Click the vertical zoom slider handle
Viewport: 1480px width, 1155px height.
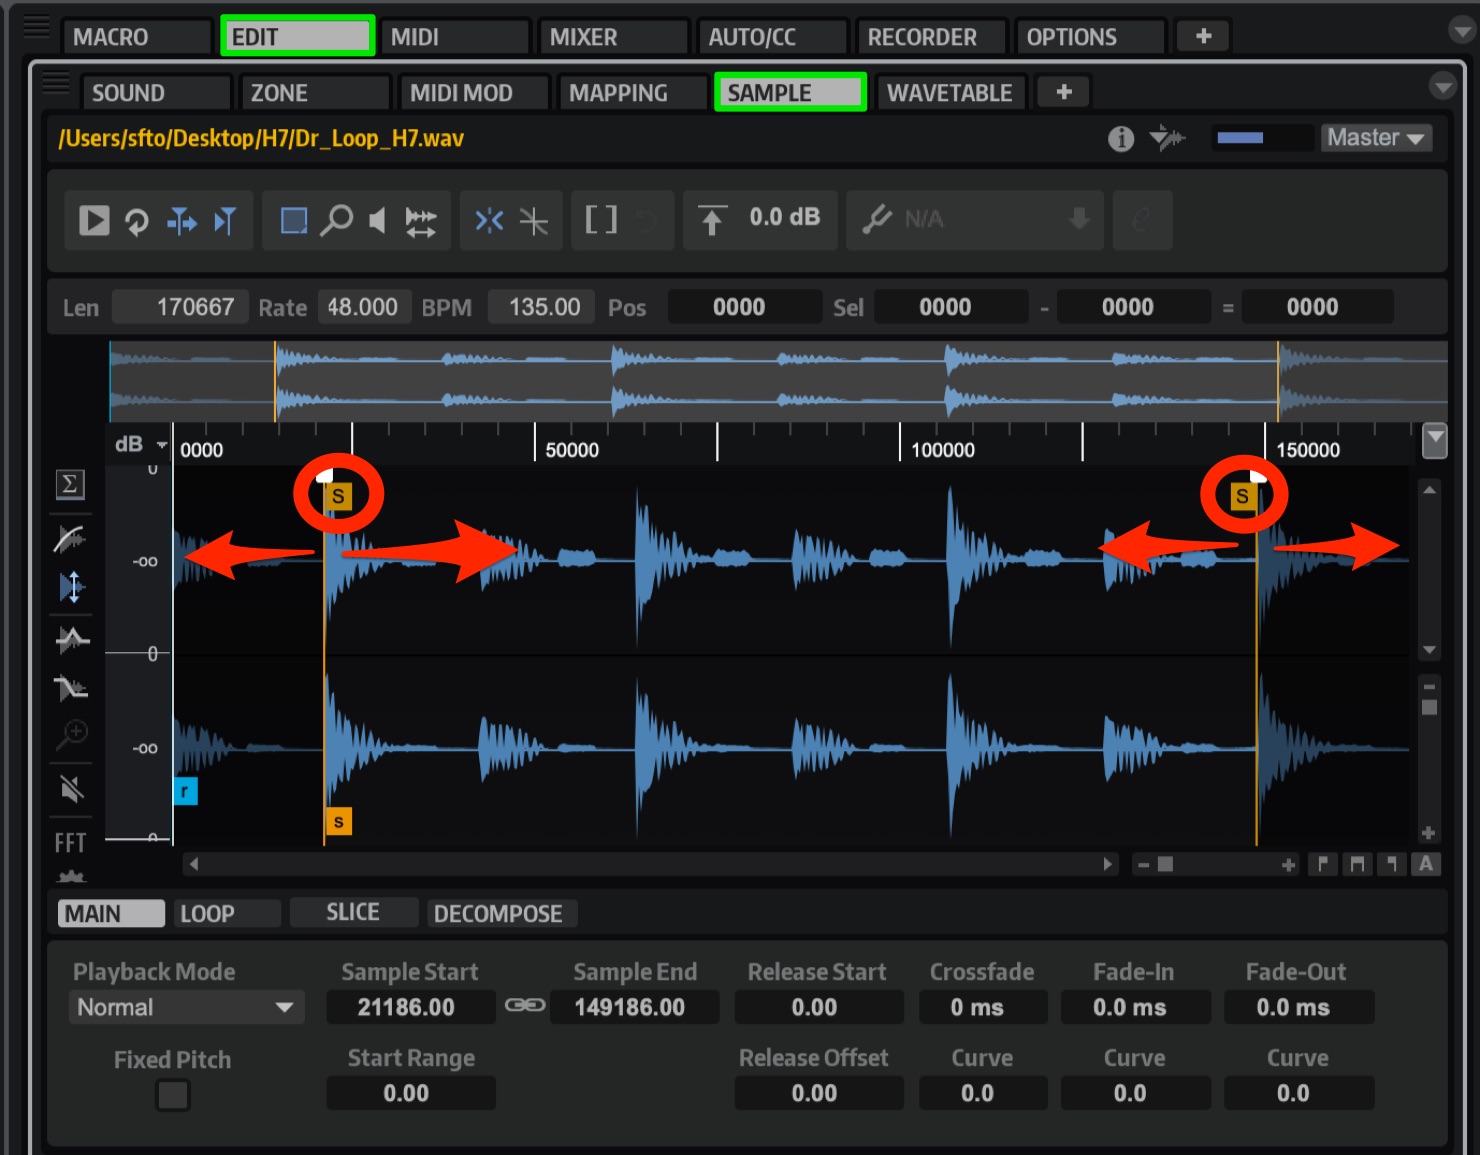click(1430, 707)
